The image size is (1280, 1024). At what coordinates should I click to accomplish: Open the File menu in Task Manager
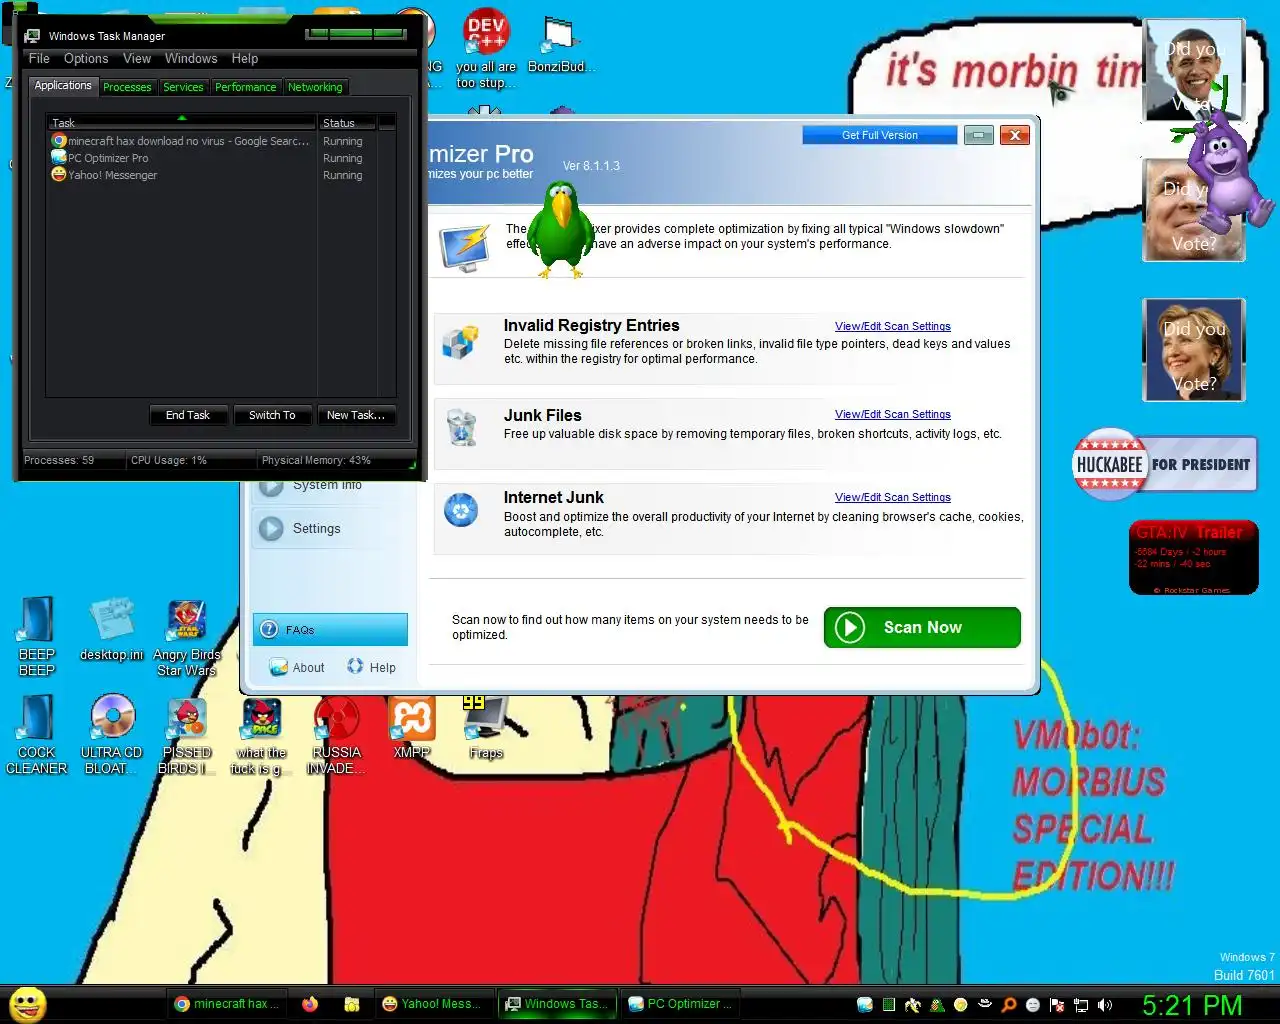[39, 59]
